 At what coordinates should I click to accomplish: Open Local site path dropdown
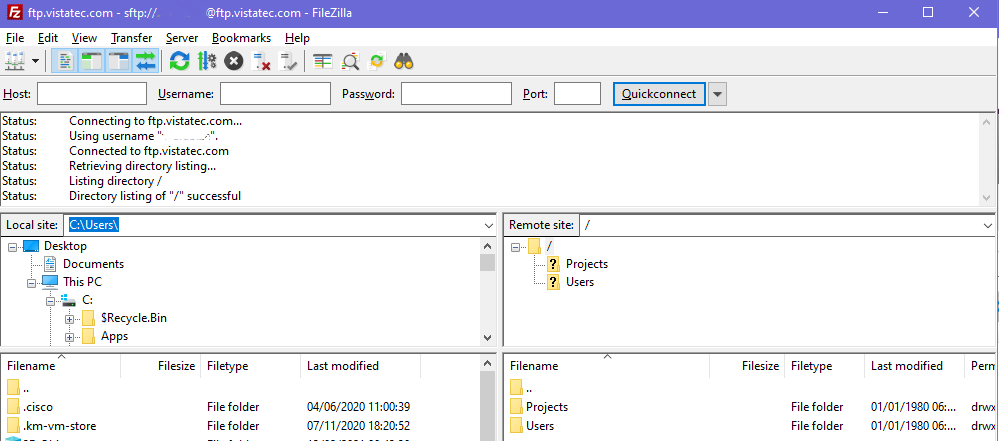click(489, 225)
